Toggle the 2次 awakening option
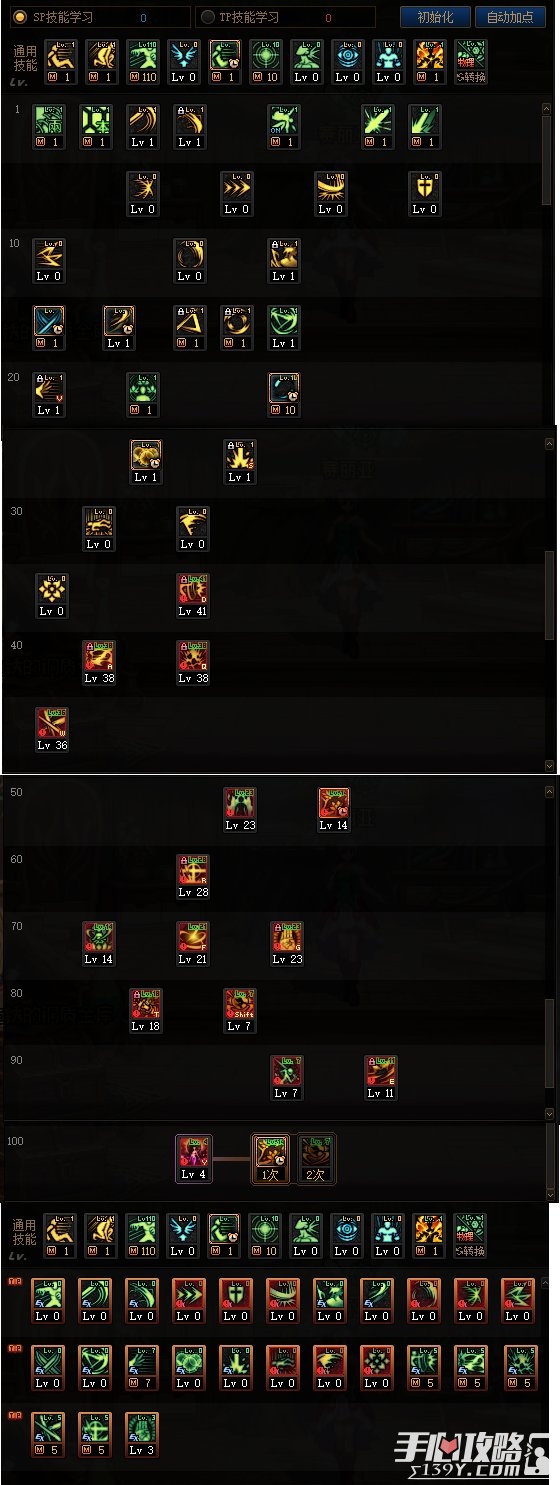Image resolution: width=560 pixels, height=1485 pixels. (x=317, y=1158)
